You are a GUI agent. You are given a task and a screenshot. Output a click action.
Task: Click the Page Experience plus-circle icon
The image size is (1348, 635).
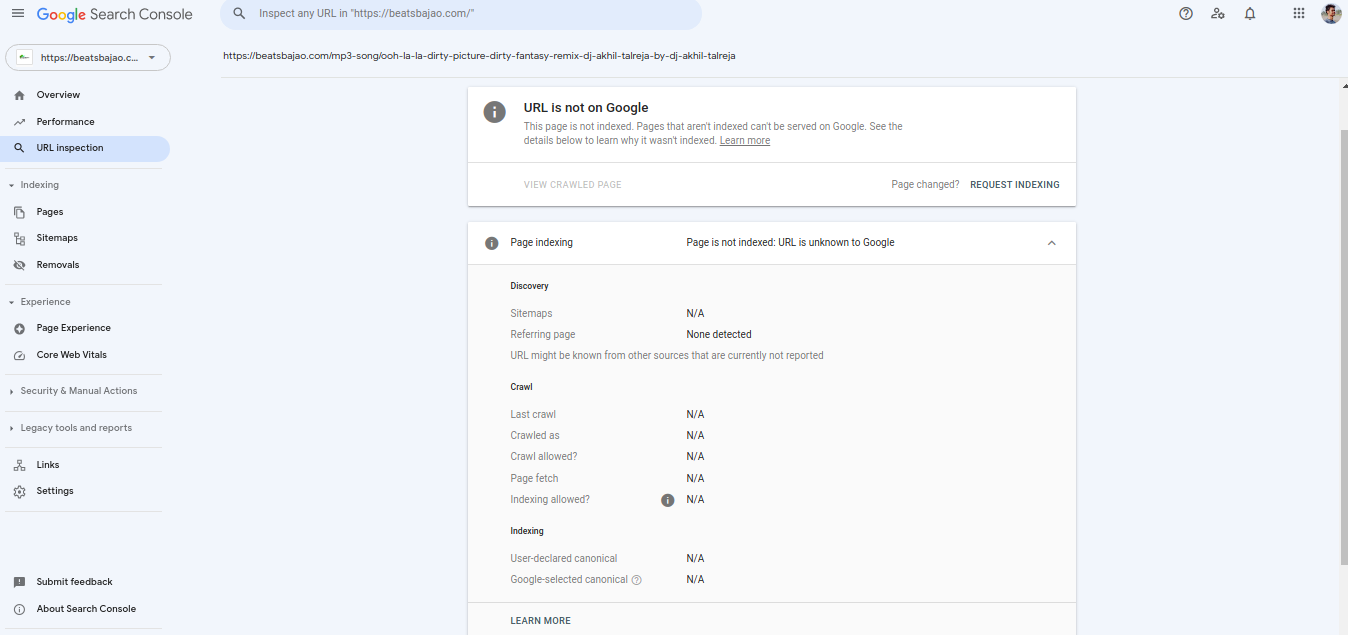pos(19,328)
